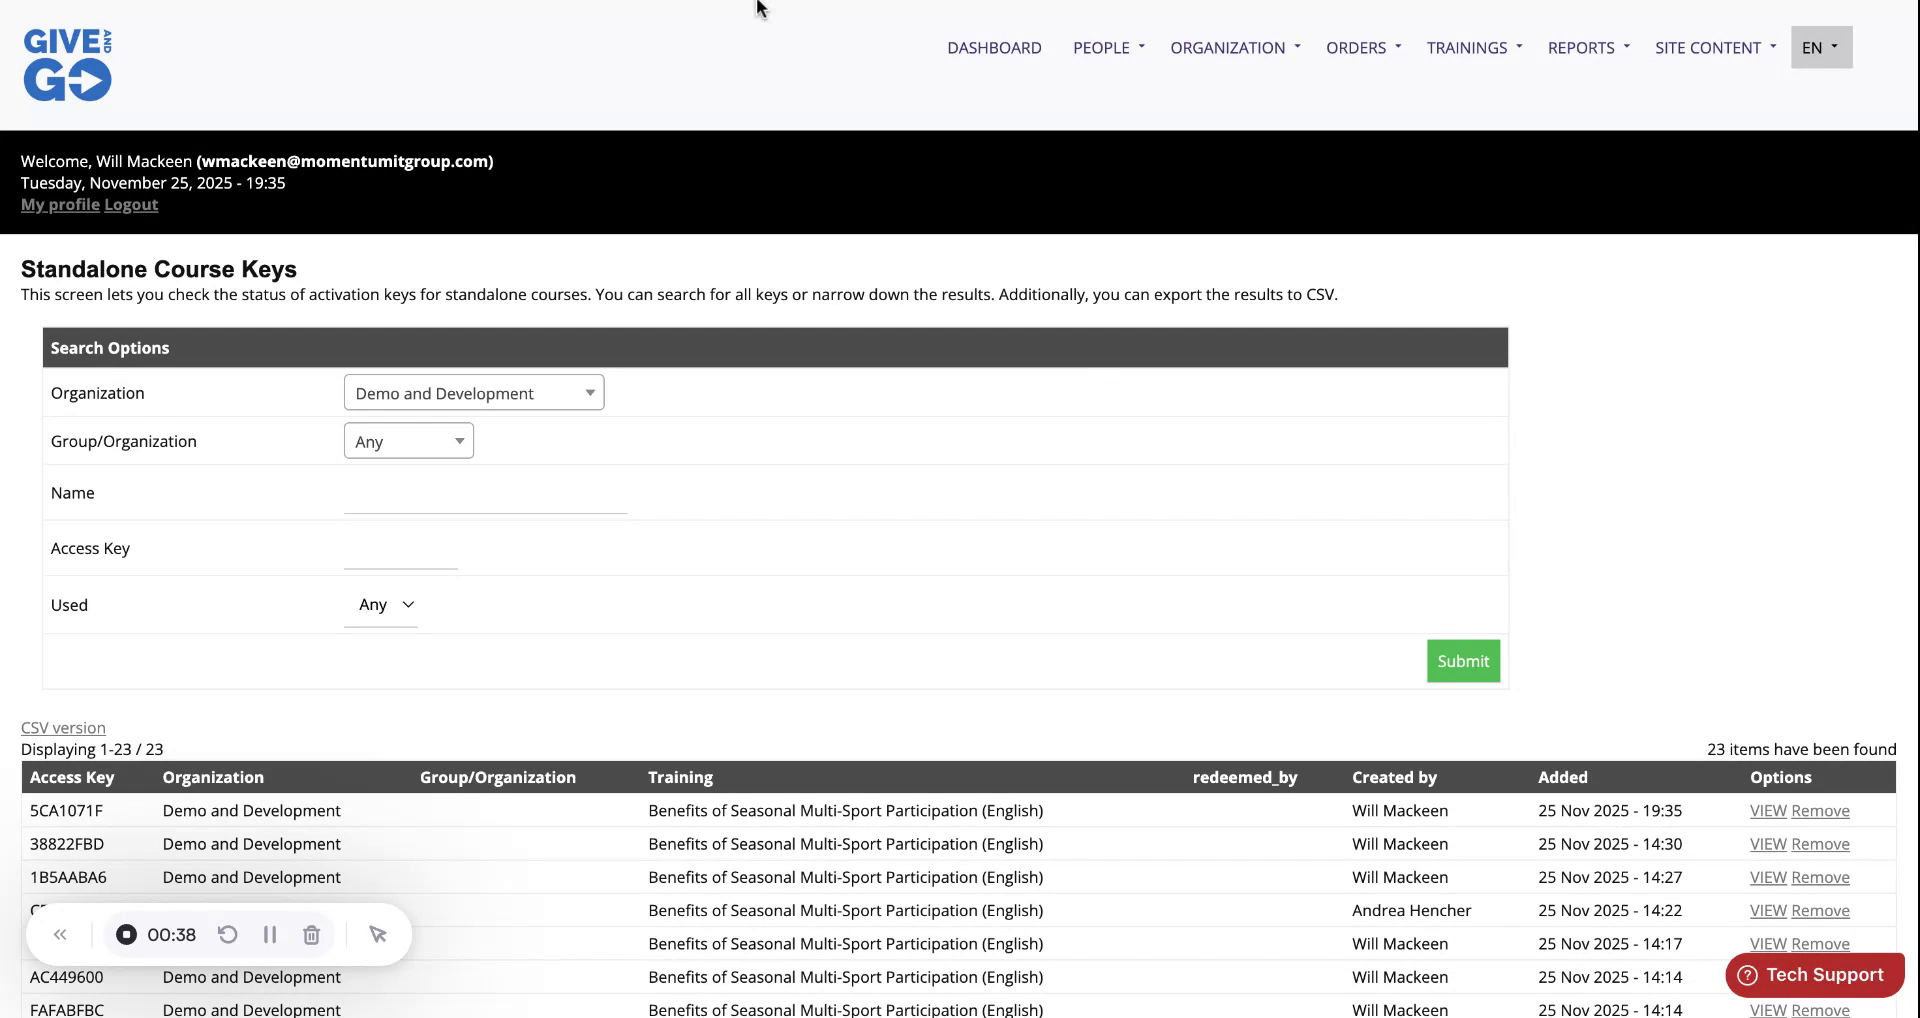Log out of the account
This screenshot has height=1018, width=1920.
pyautogui.click(x=131, y=204)
